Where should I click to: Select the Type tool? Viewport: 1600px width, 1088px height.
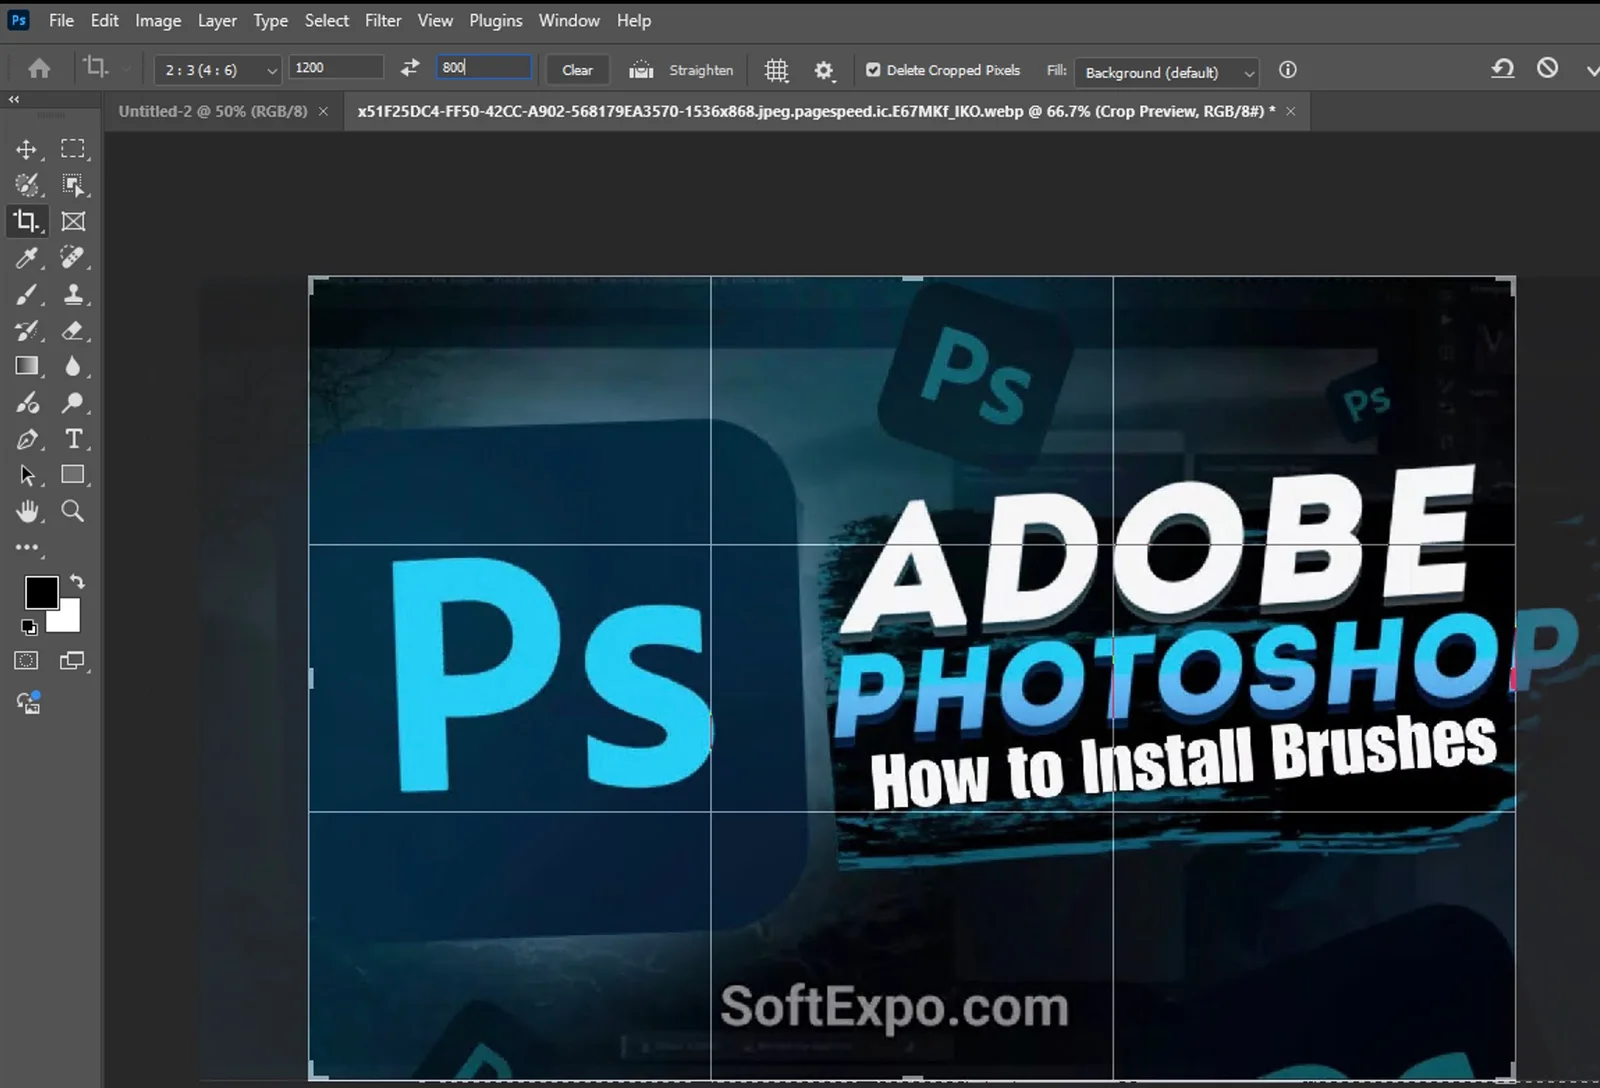coord(72,439)
